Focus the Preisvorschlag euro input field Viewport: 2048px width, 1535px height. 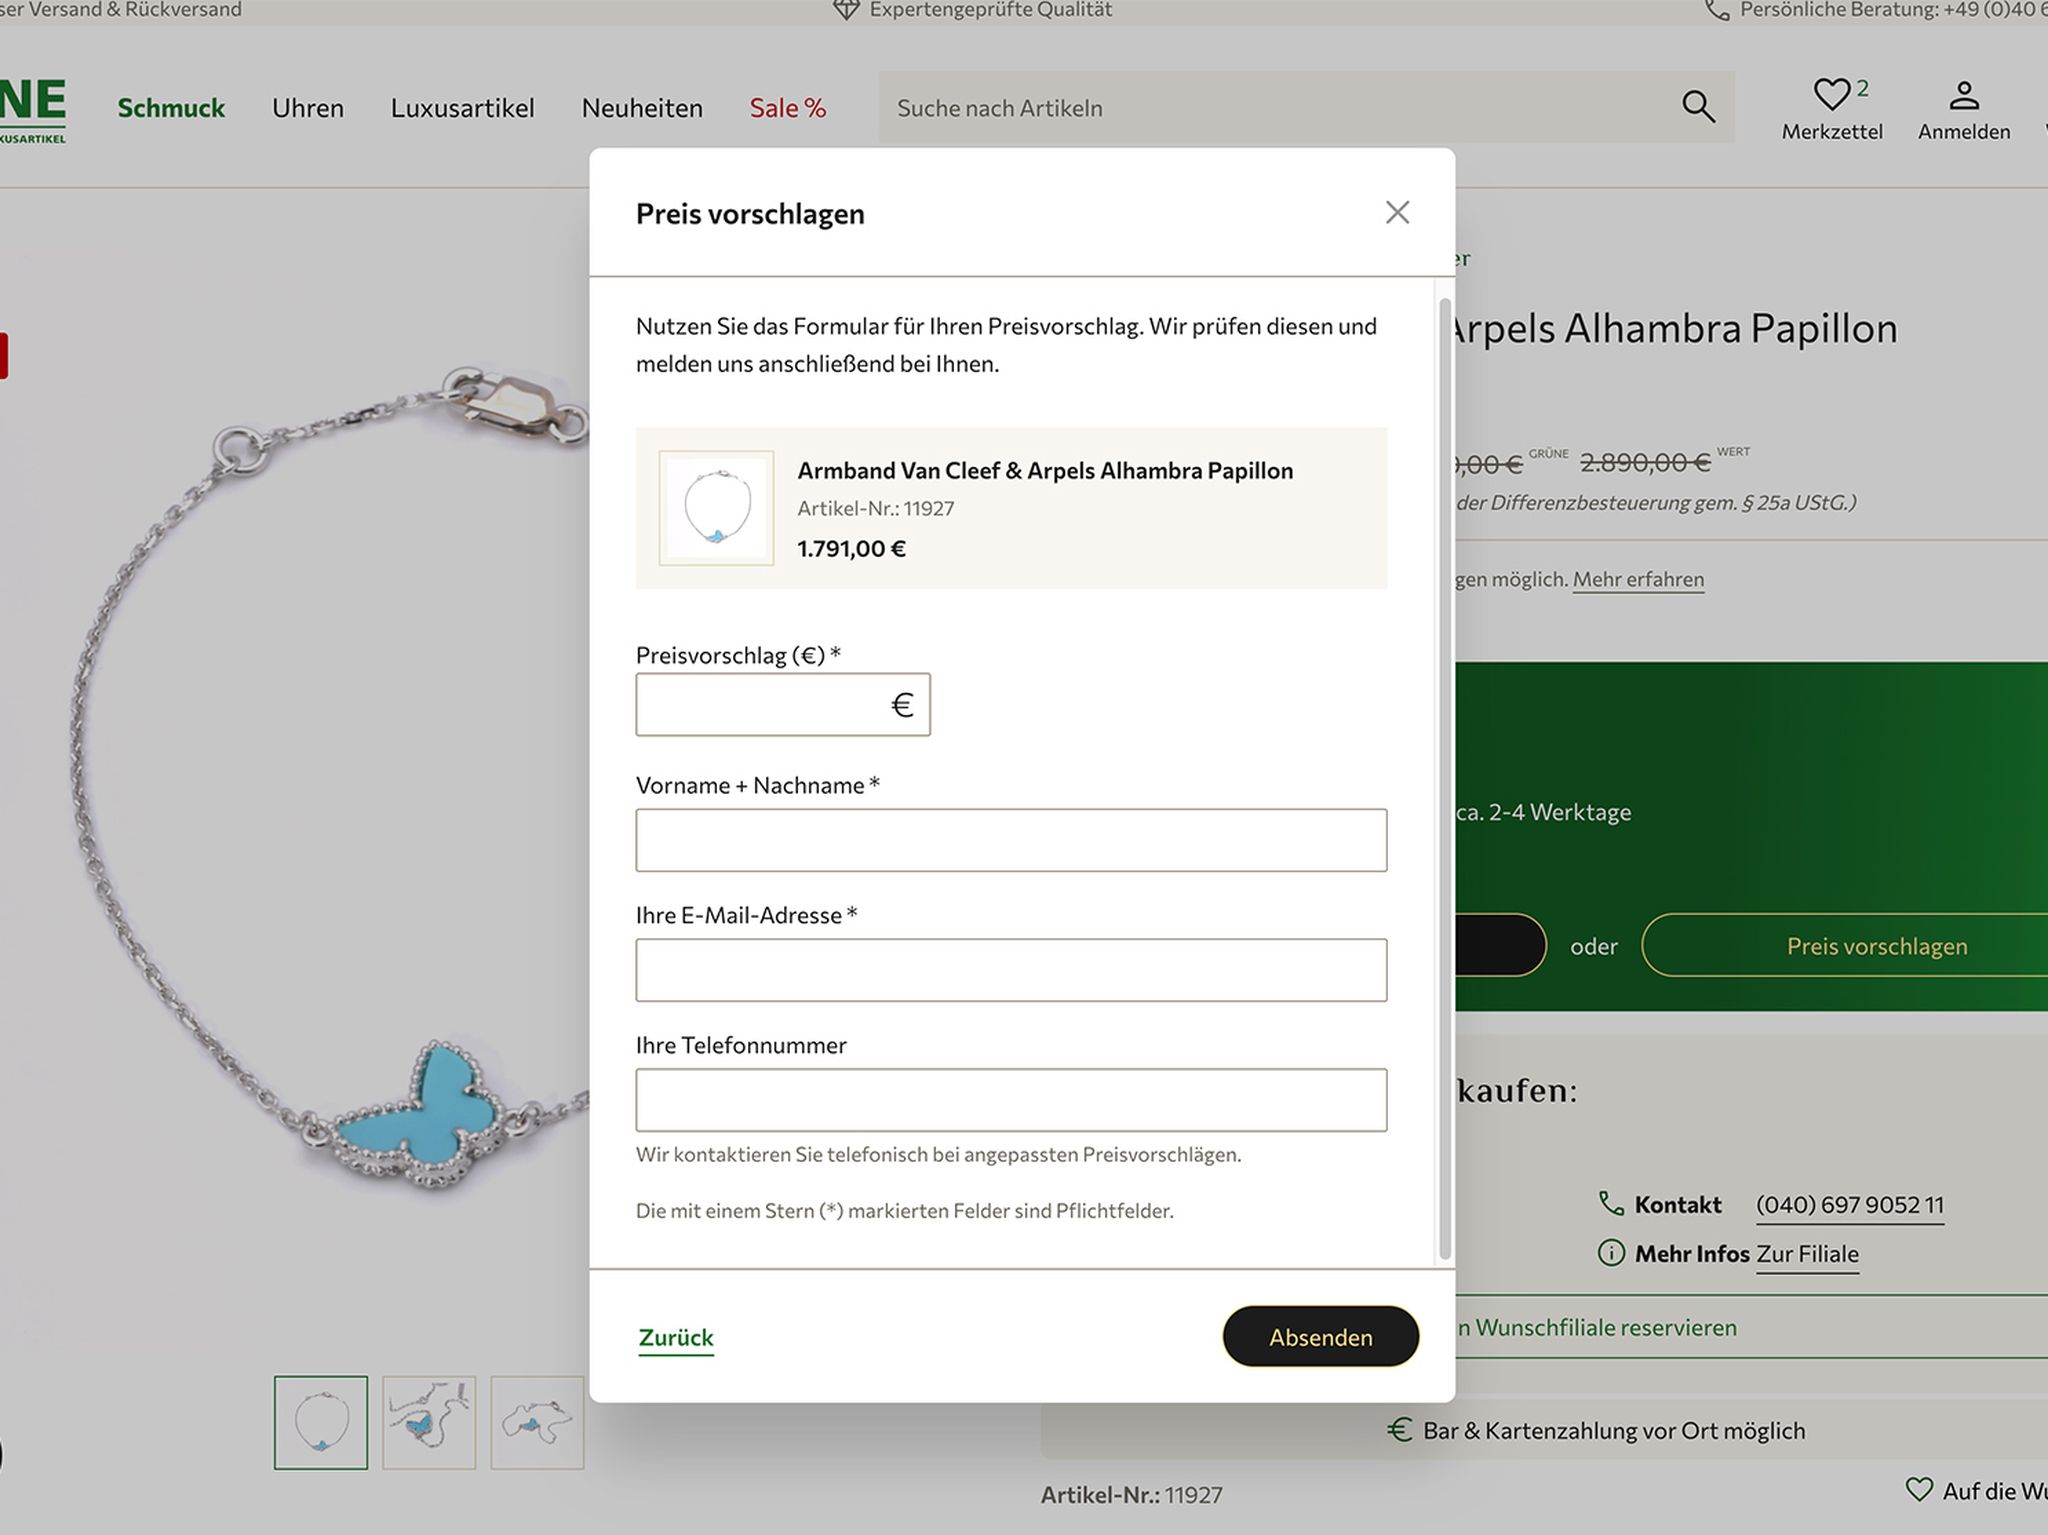[x=762, y=705]
